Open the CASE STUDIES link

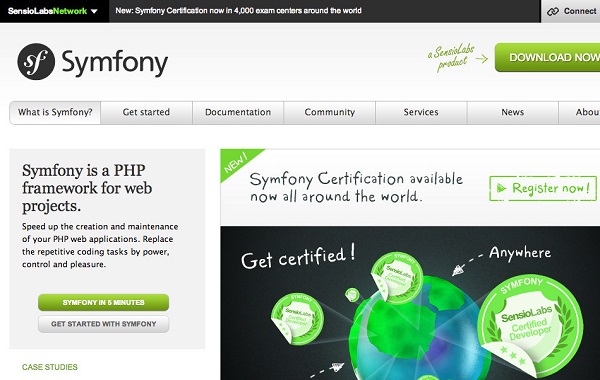point(50,367)
